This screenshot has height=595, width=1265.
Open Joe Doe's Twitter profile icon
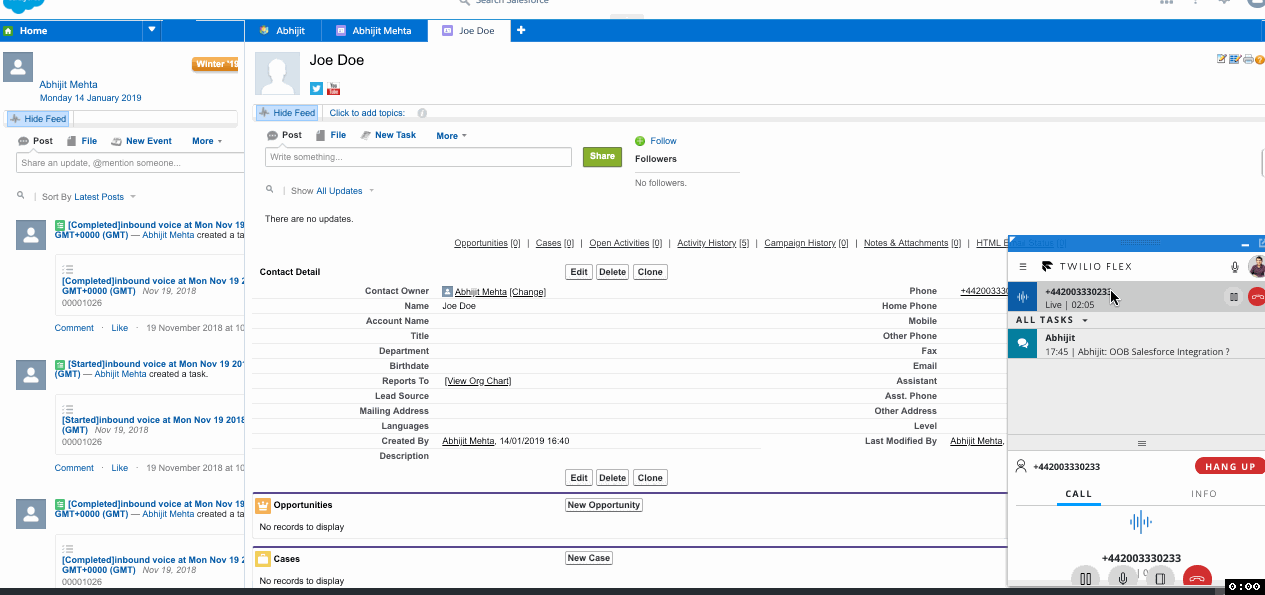tap(316, 89)
